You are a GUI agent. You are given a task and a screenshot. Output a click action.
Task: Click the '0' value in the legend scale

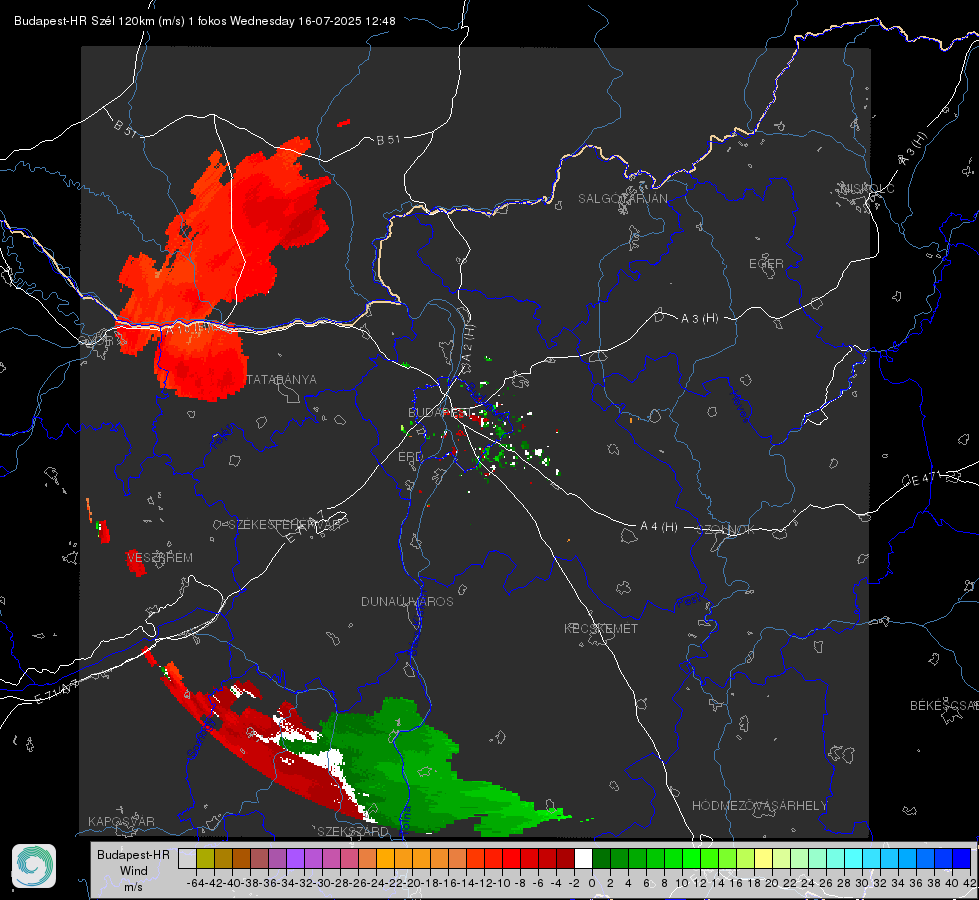(x=592, y=883)
